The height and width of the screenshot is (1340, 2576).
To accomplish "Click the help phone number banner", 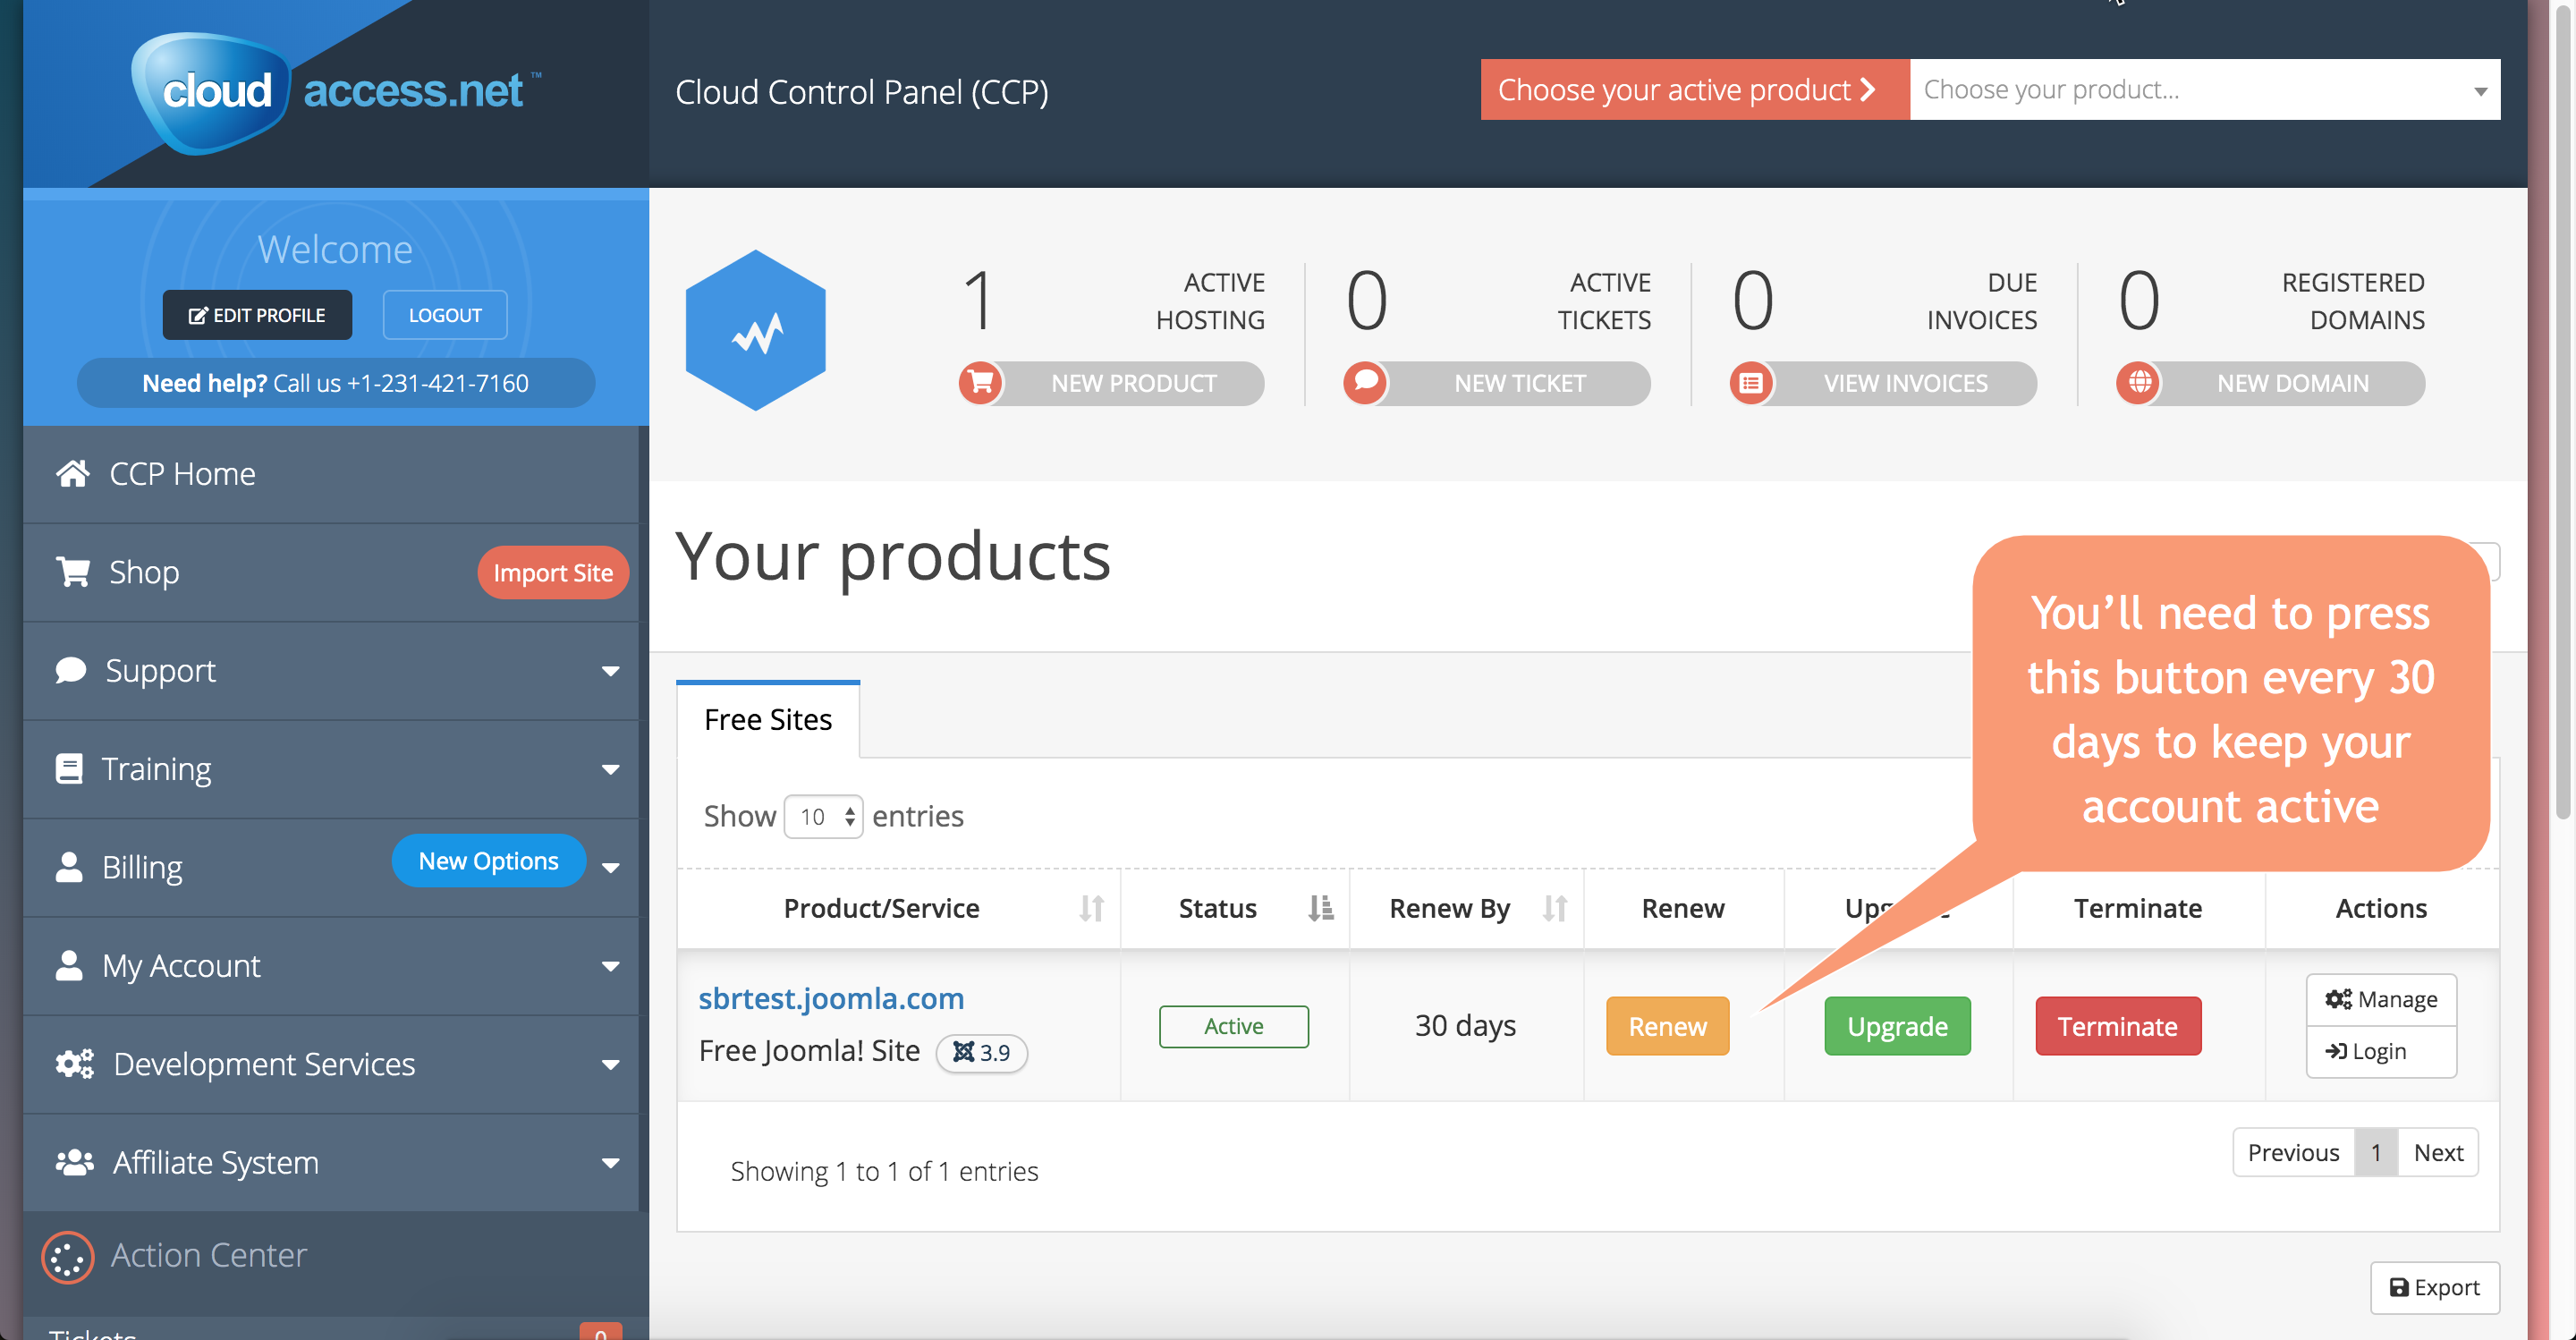I will (x=336, y=383).
